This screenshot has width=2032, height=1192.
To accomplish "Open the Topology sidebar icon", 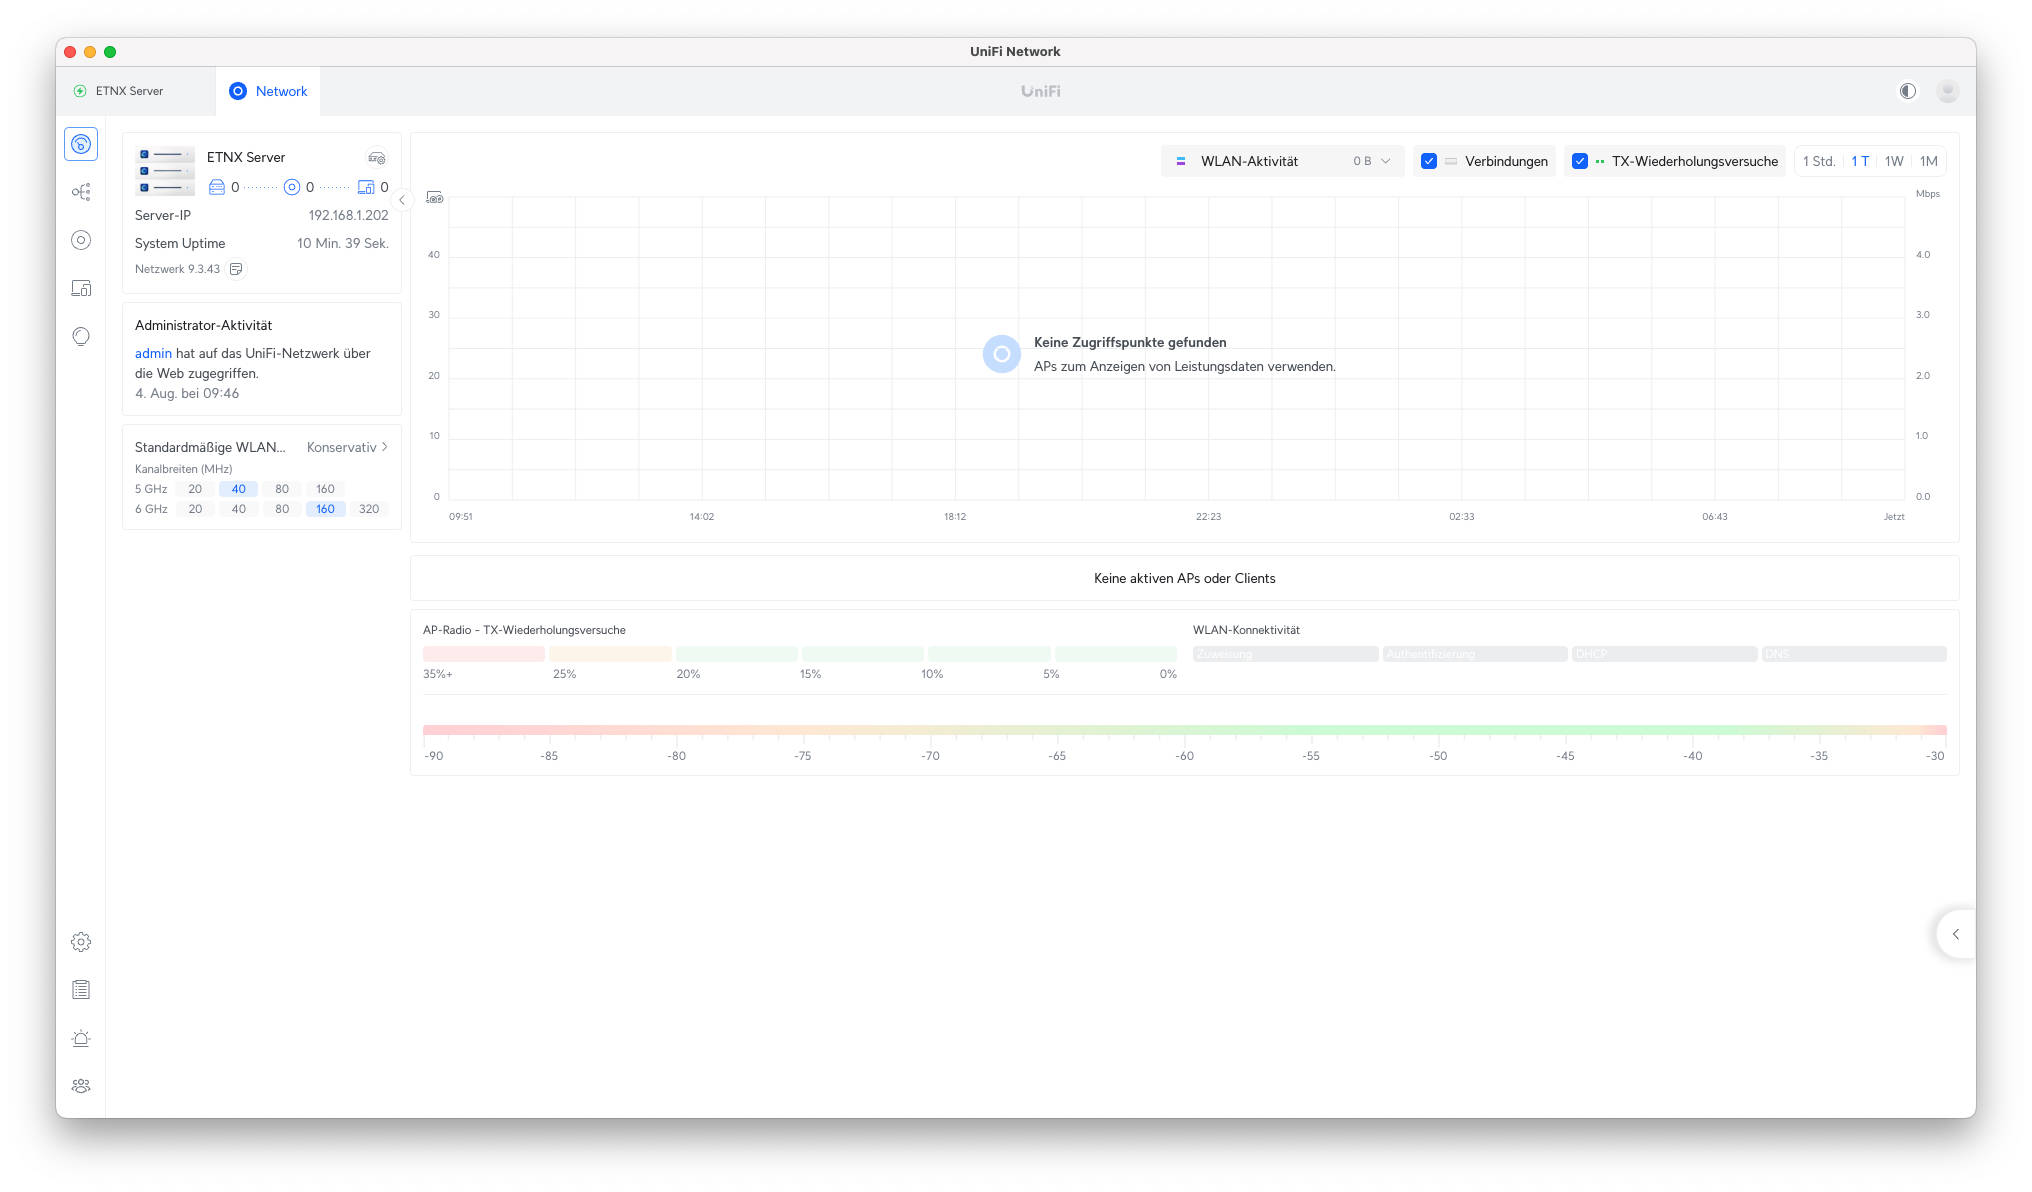I will 81,192.
